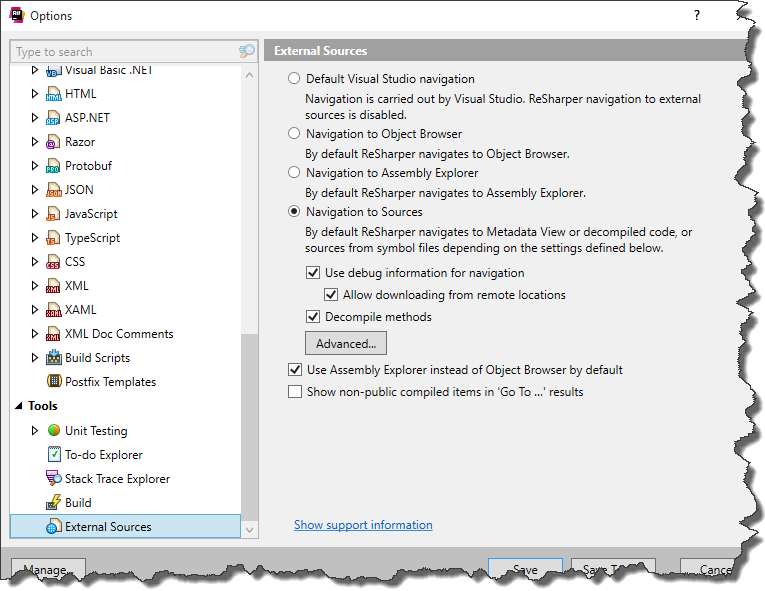Toggle Use Assembly Explorer instead of Object Browser
Screen dimensions: 765x591
pyautogui.click(x=295, y=369)
